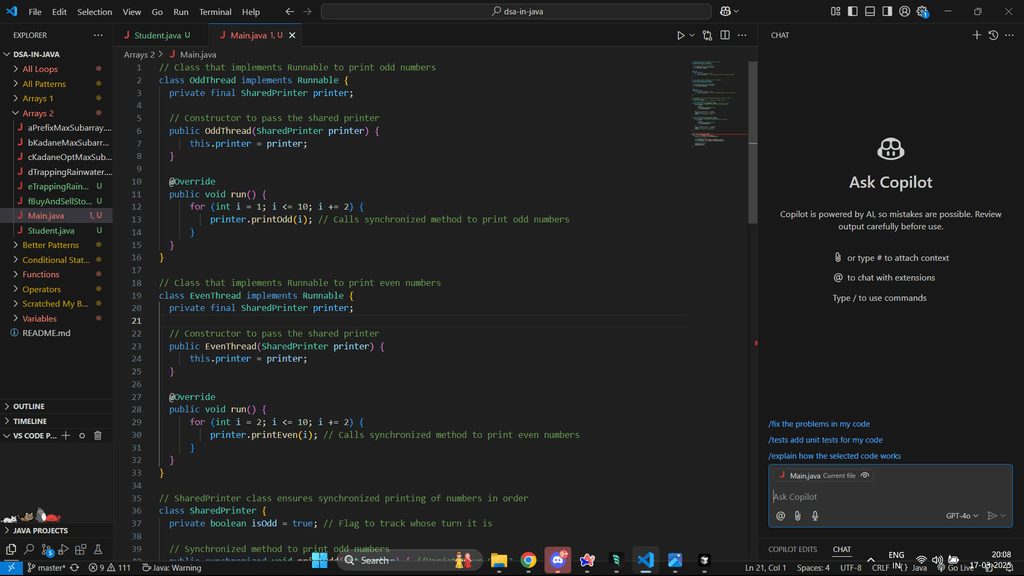
Task: Run the Main.java file
Action: click(x=680, y=34)
